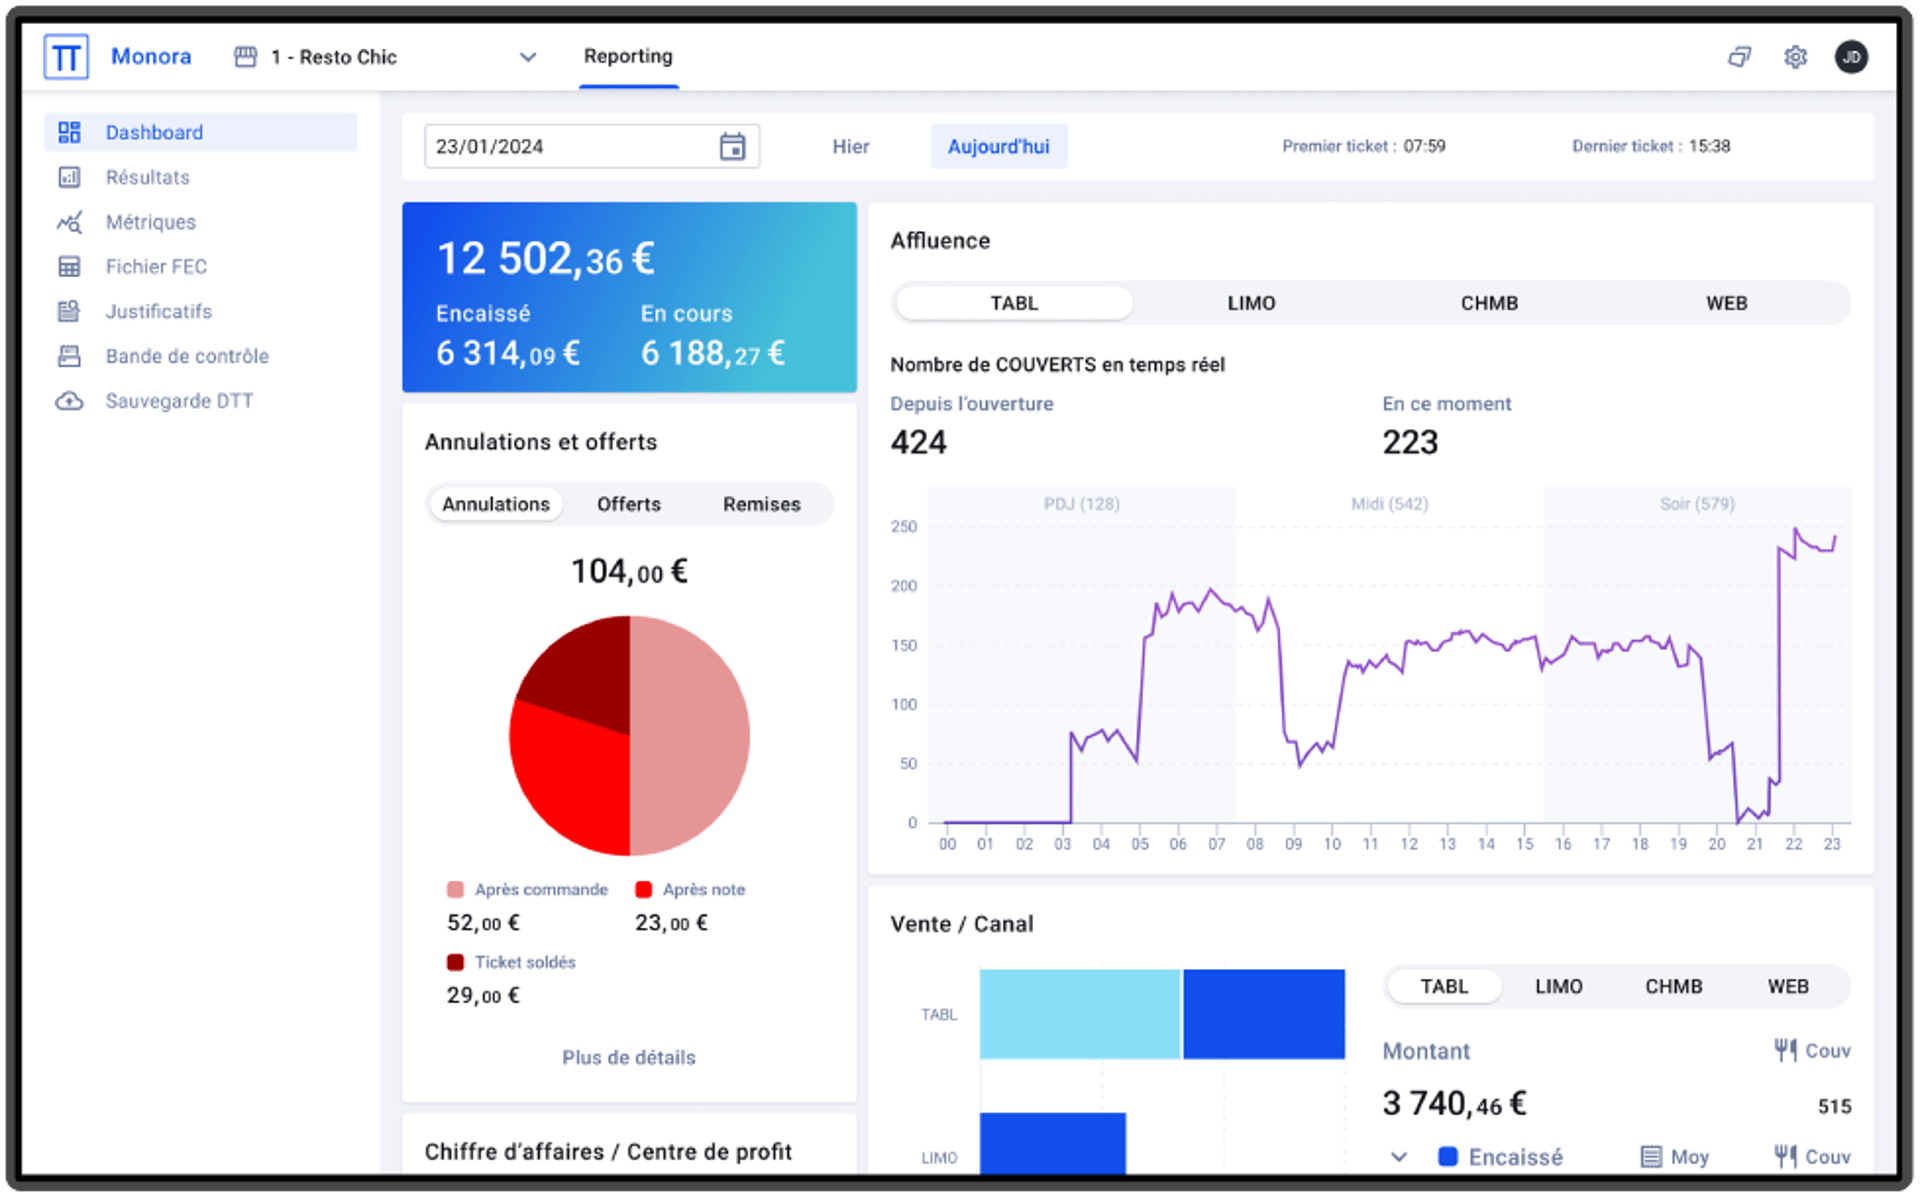Open the calendar date picker icon

[732, 147]
